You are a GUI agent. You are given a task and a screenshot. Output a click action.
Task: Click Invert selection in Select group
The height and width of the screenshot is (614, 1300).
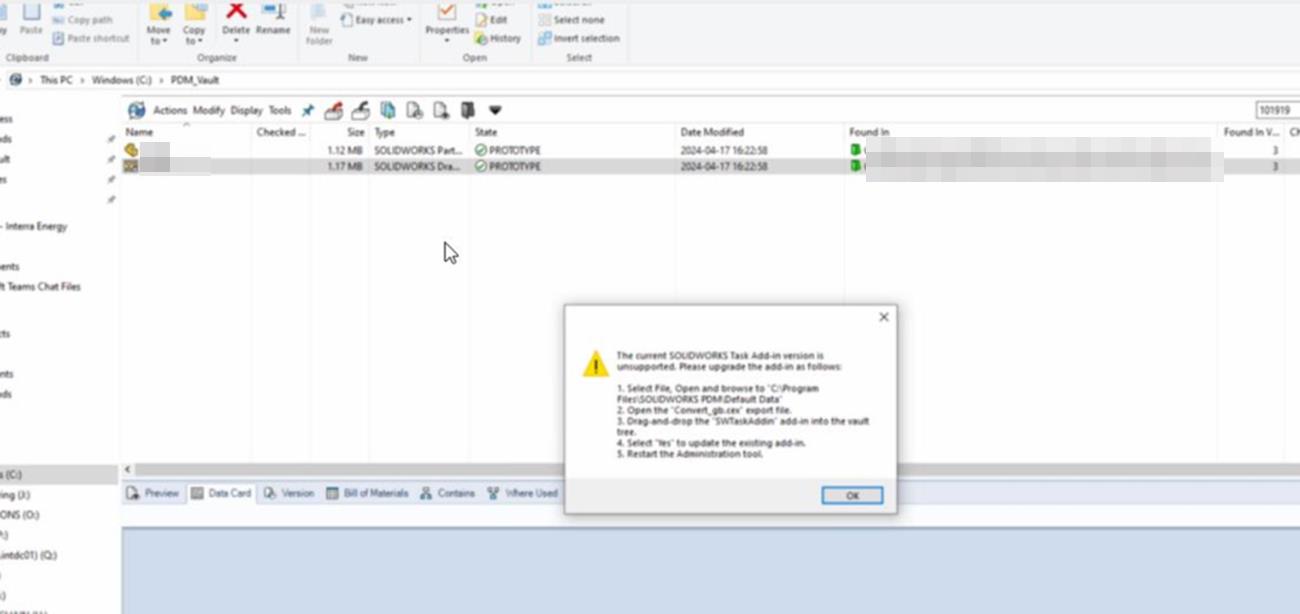(579, 38)
